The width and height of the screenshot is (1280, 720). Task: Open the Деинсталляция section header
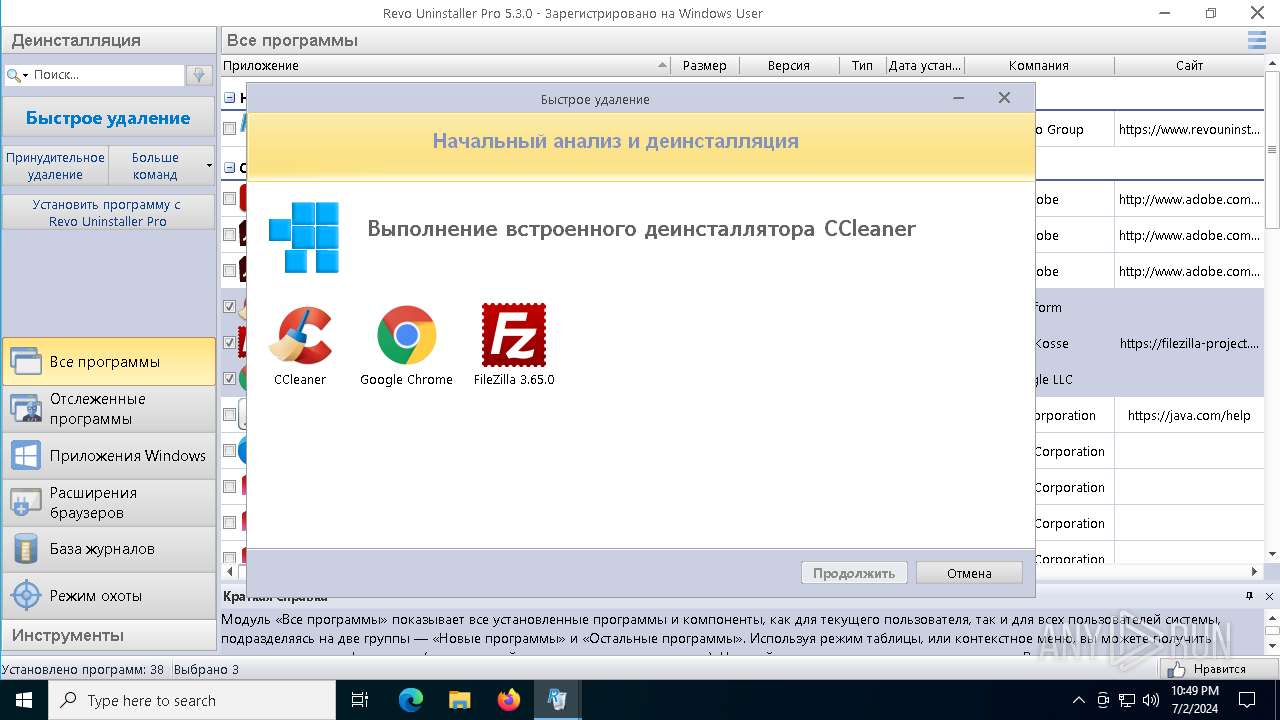(108, 40)
